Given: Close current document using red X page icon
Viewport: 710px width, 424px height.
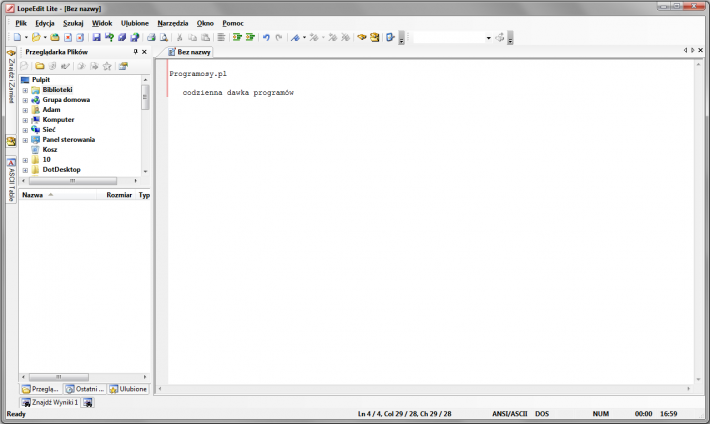Looking at the screenshot, I should (x=68, y=38).
